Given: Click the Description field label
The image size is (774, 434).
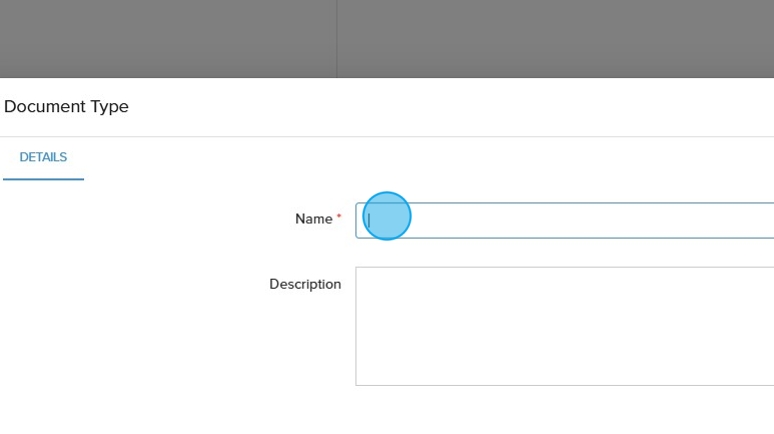Looking at the screenshot, I should (305, 284).
